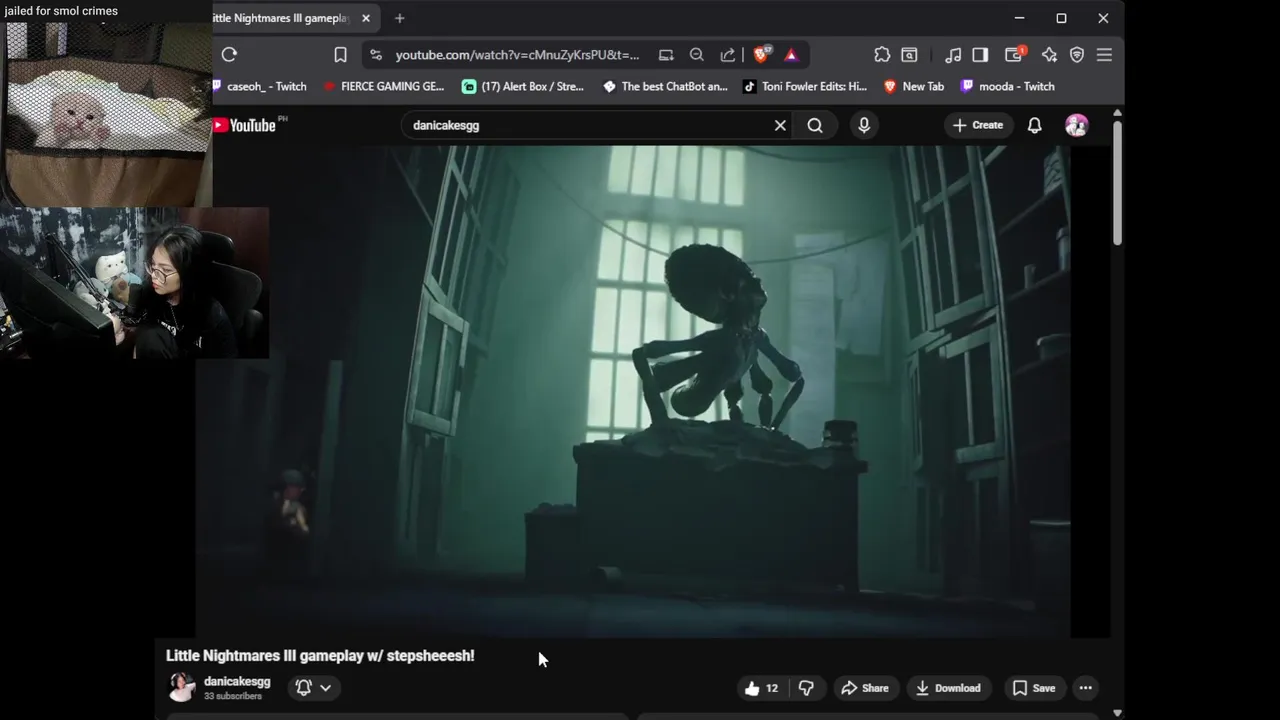
Task: Open the browser hamburger main menu
Action: [x=1104, y=55]
